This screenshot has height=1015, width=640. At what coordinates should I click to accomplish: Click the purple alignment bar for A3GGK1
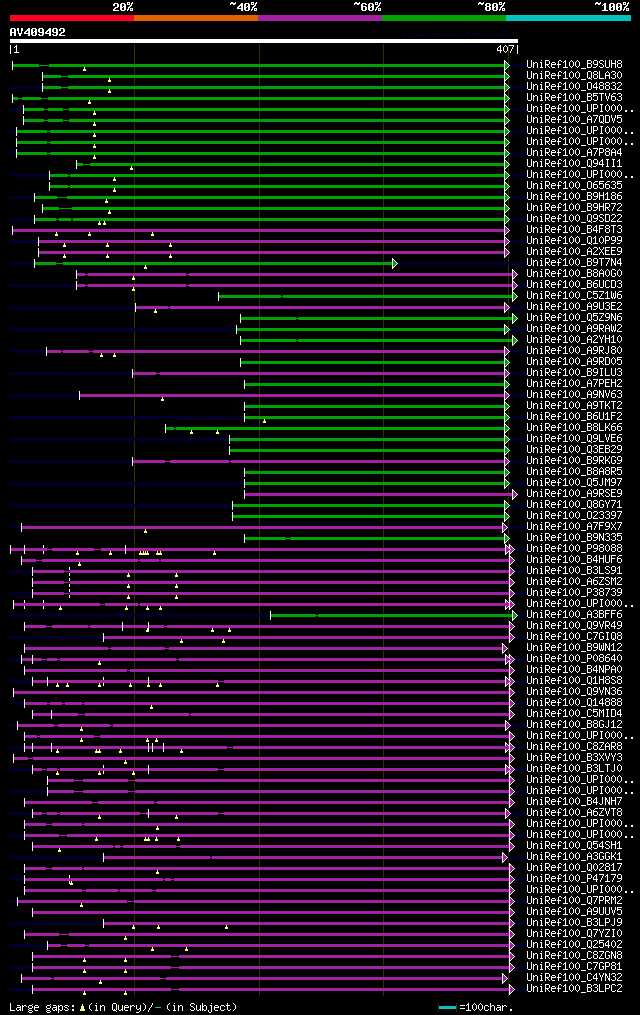(x=305, y=858)
